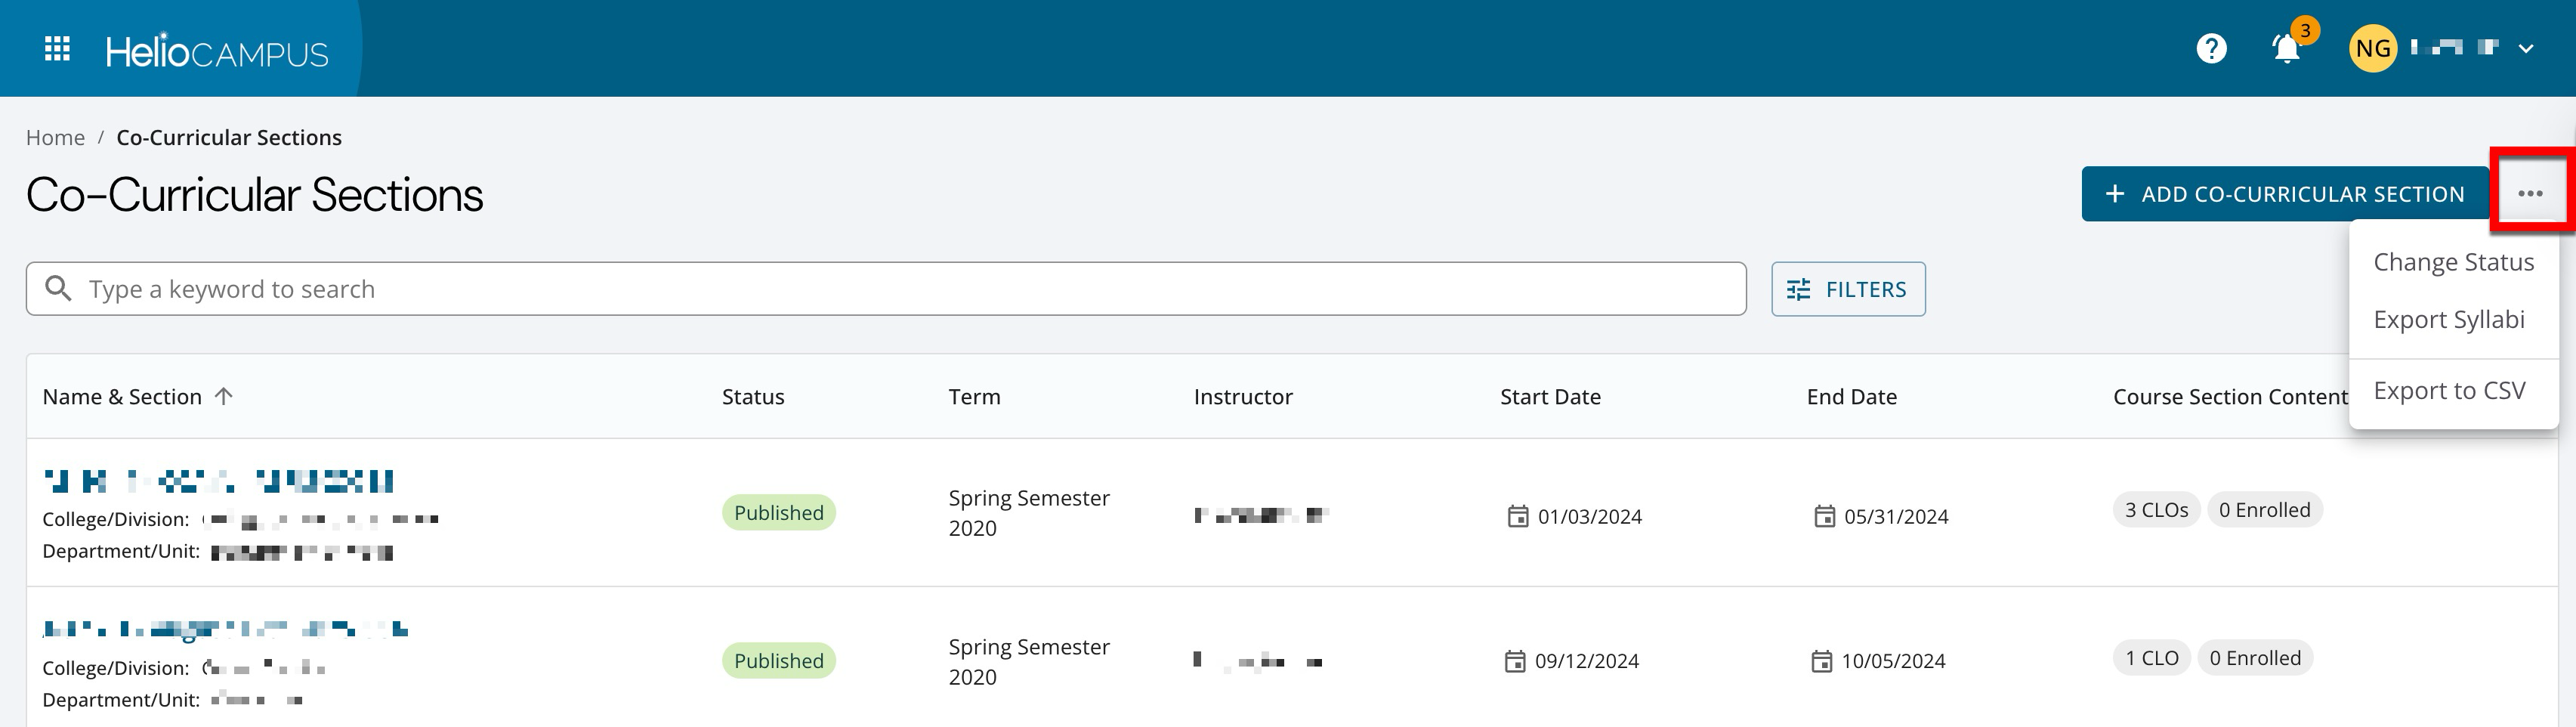Click the HelioCampus logo
Viewport: 2576px width, 727px height.
pos(217,50)
